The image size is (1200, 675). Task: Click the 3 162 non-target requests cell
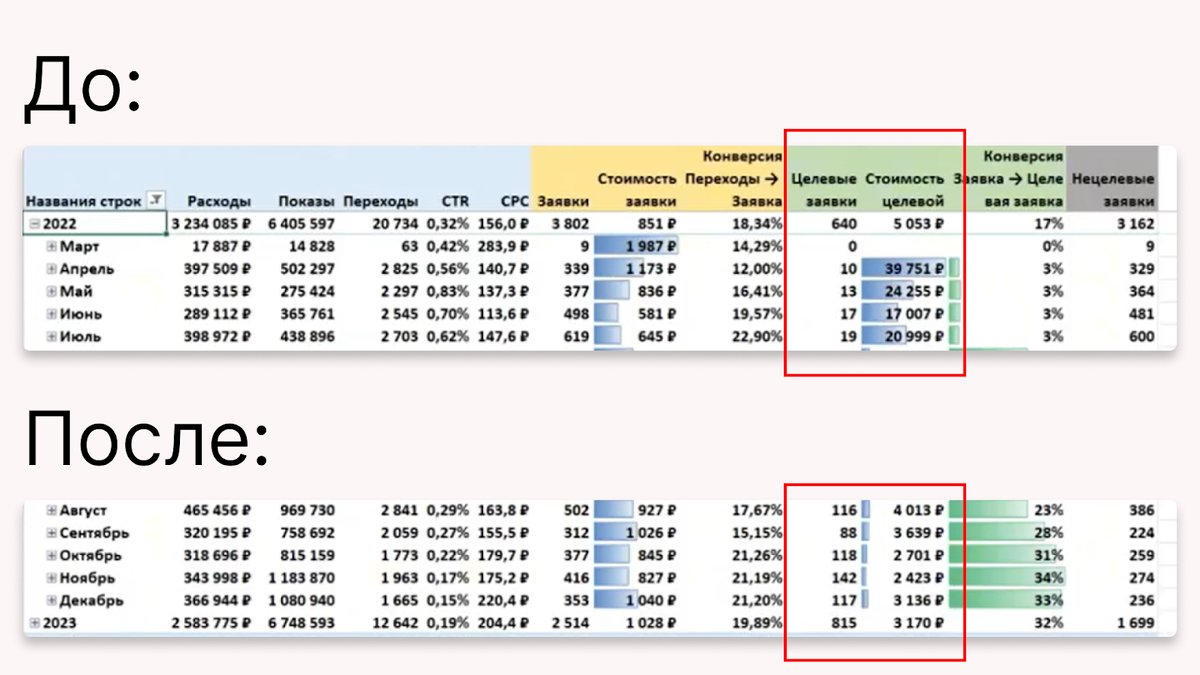1135,224
